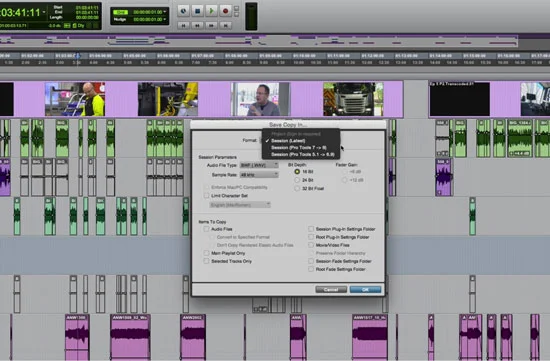Check the Main Playlist Only checkbox
The height and width of the screenshot is (361, 550).
206,253
